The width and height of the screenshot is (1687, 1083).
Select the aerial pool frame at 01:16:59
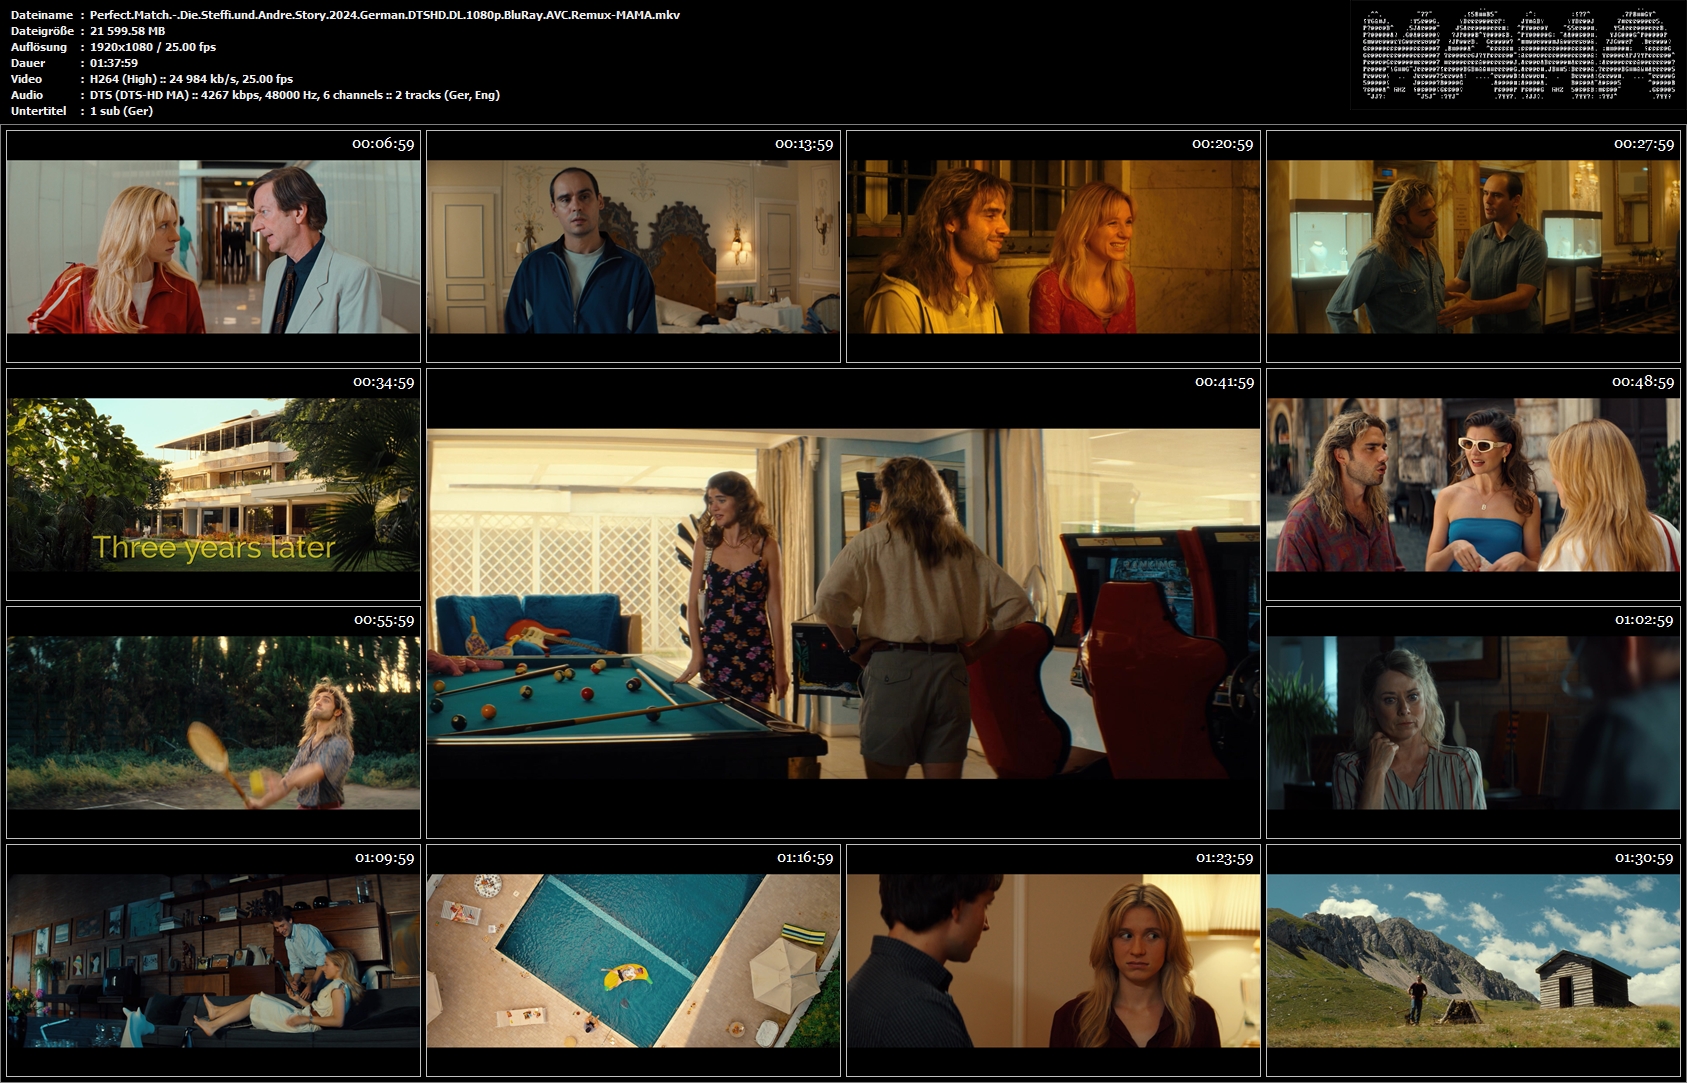point(633,960)
